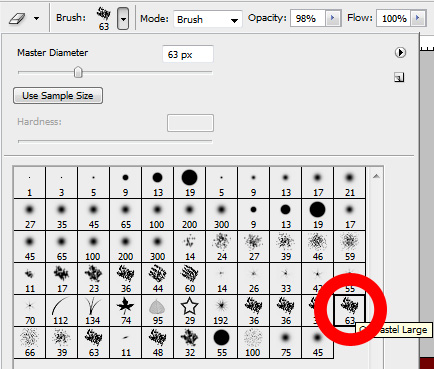Open the Mode dropdown showing Brush
Screen dimensions: 434x369
point(208,19)
